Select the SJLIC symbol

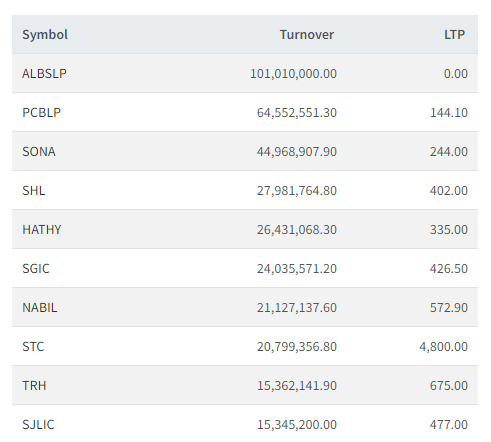pos(38,425)
